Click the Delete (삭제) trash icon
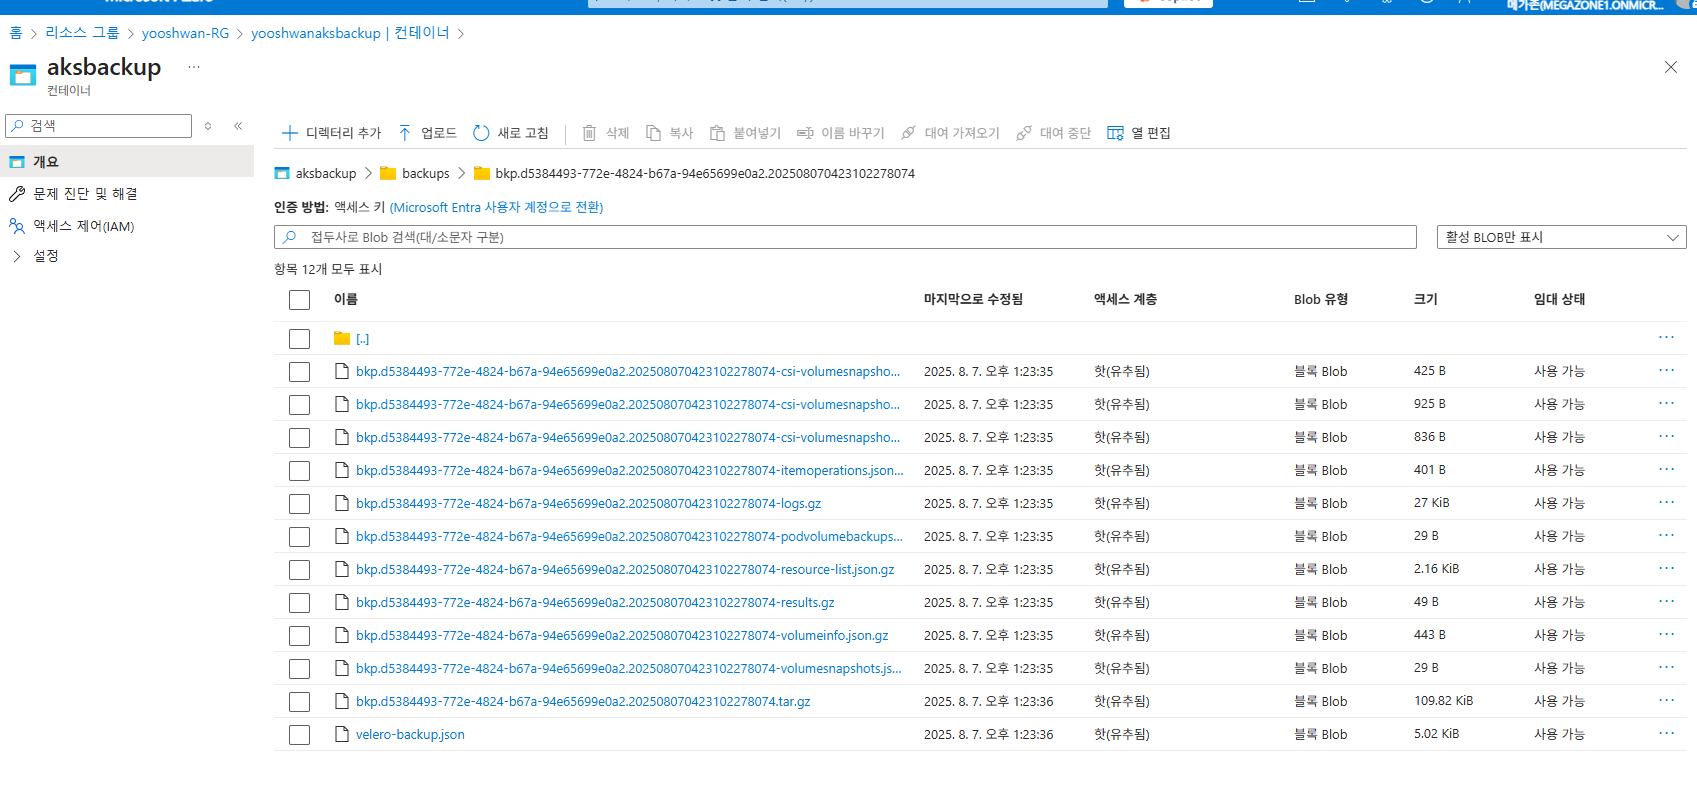1697x803 pixels. coord(589,133)
